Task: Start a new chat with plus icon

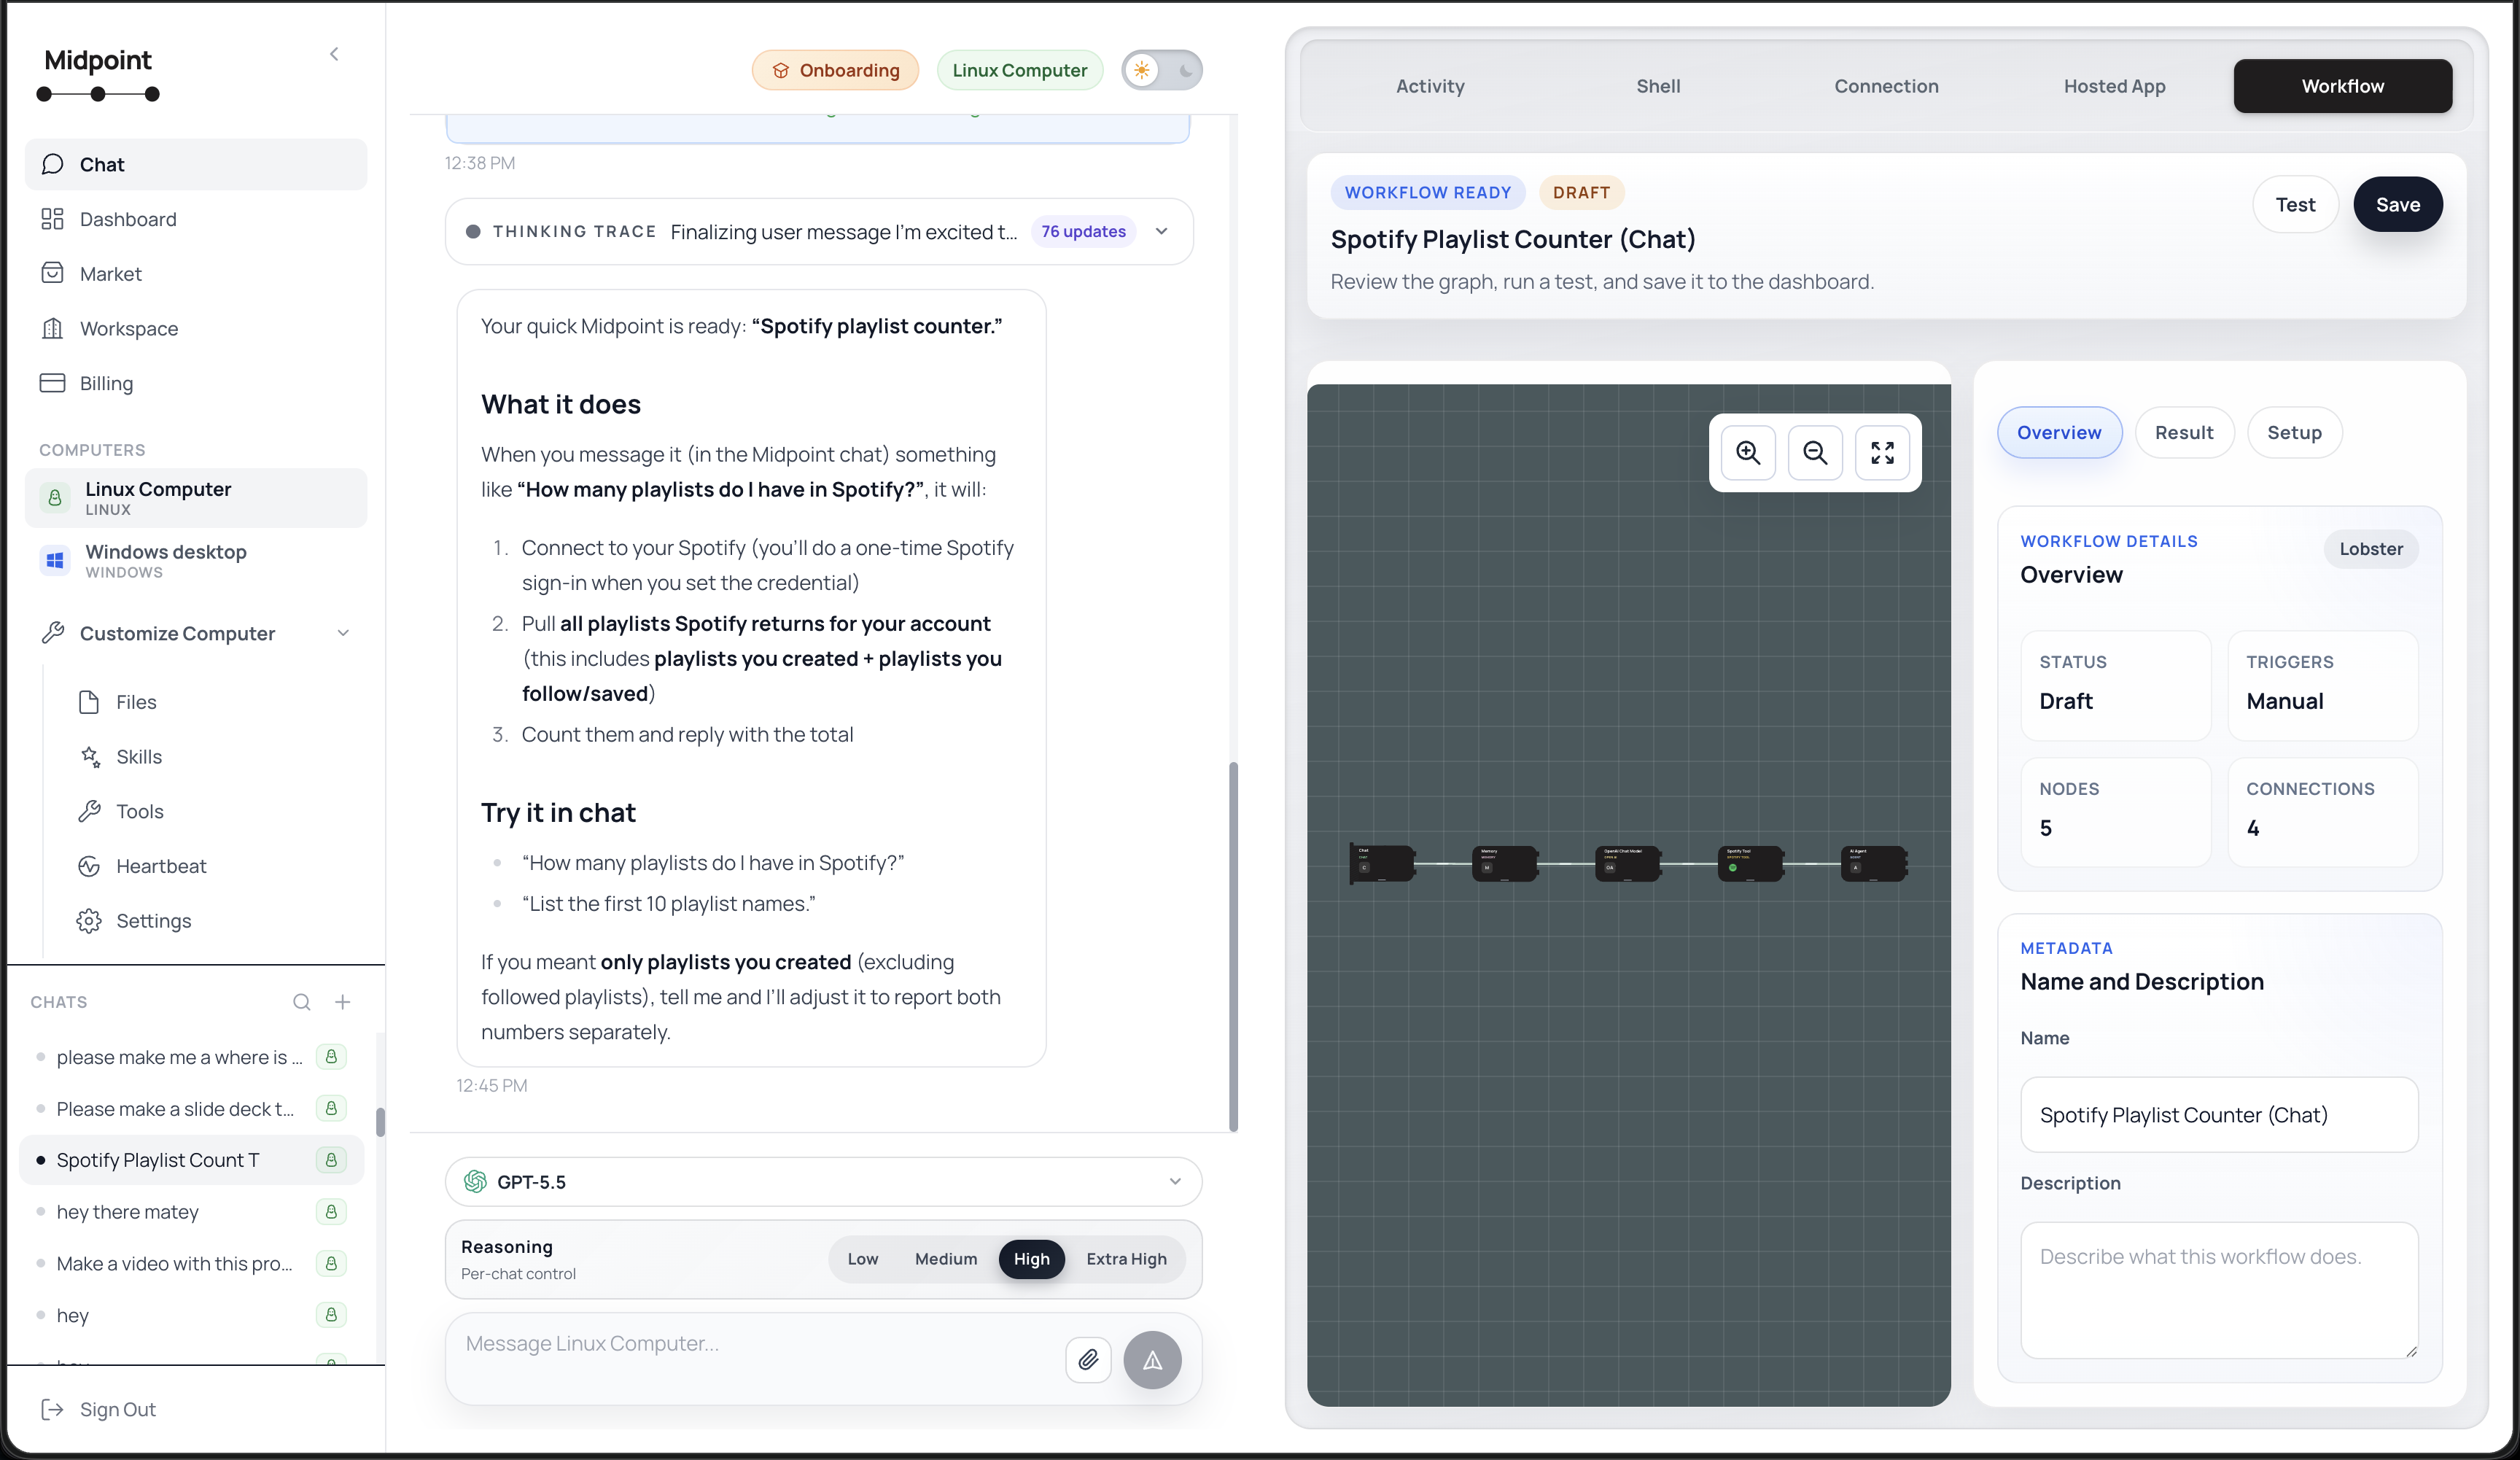Action: coord(342,1002)
